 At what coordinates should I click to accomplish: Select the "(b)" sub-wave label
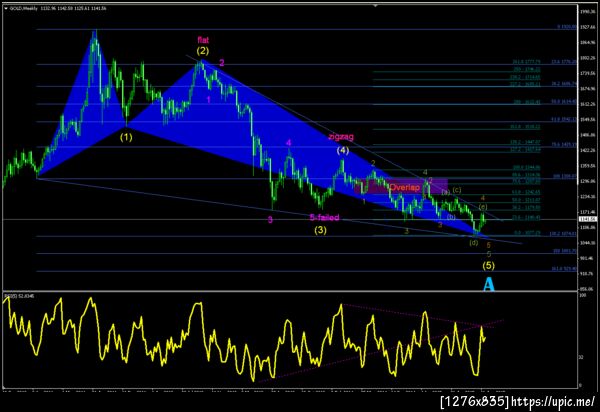coord(451,217)
